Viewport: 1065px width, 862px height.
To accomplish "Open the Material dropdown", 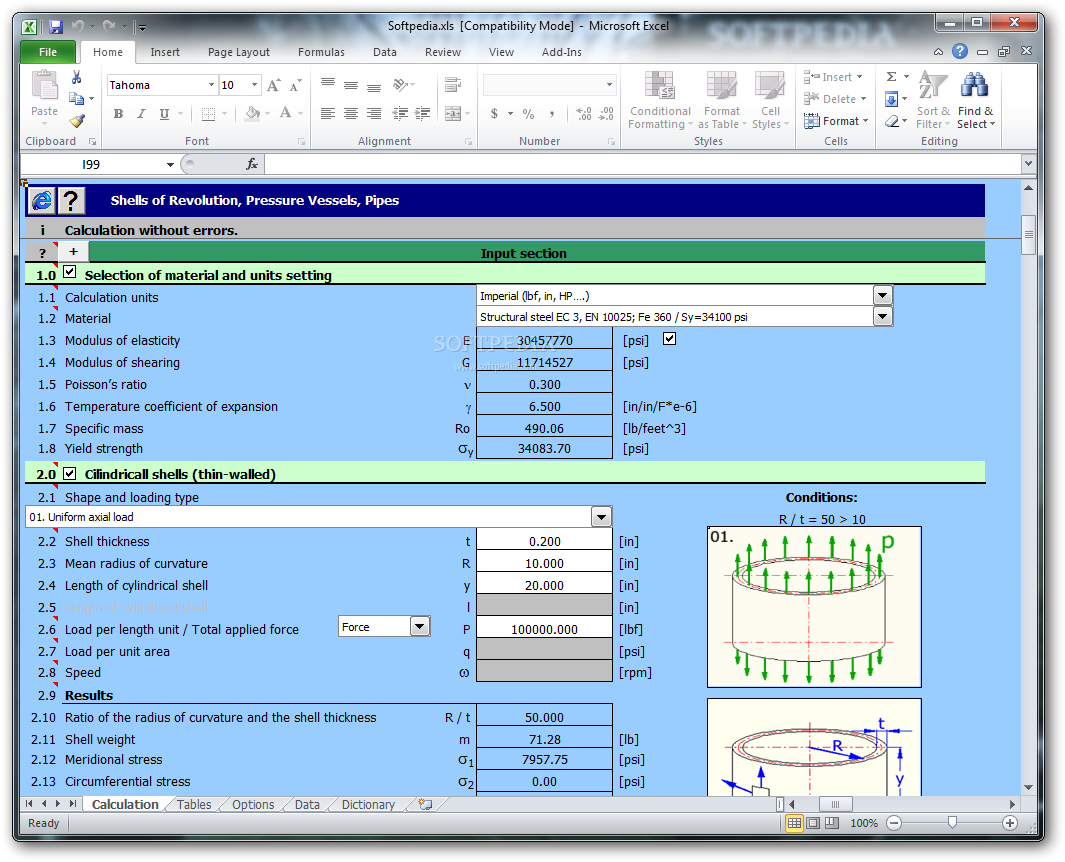I will pos(882,317).
